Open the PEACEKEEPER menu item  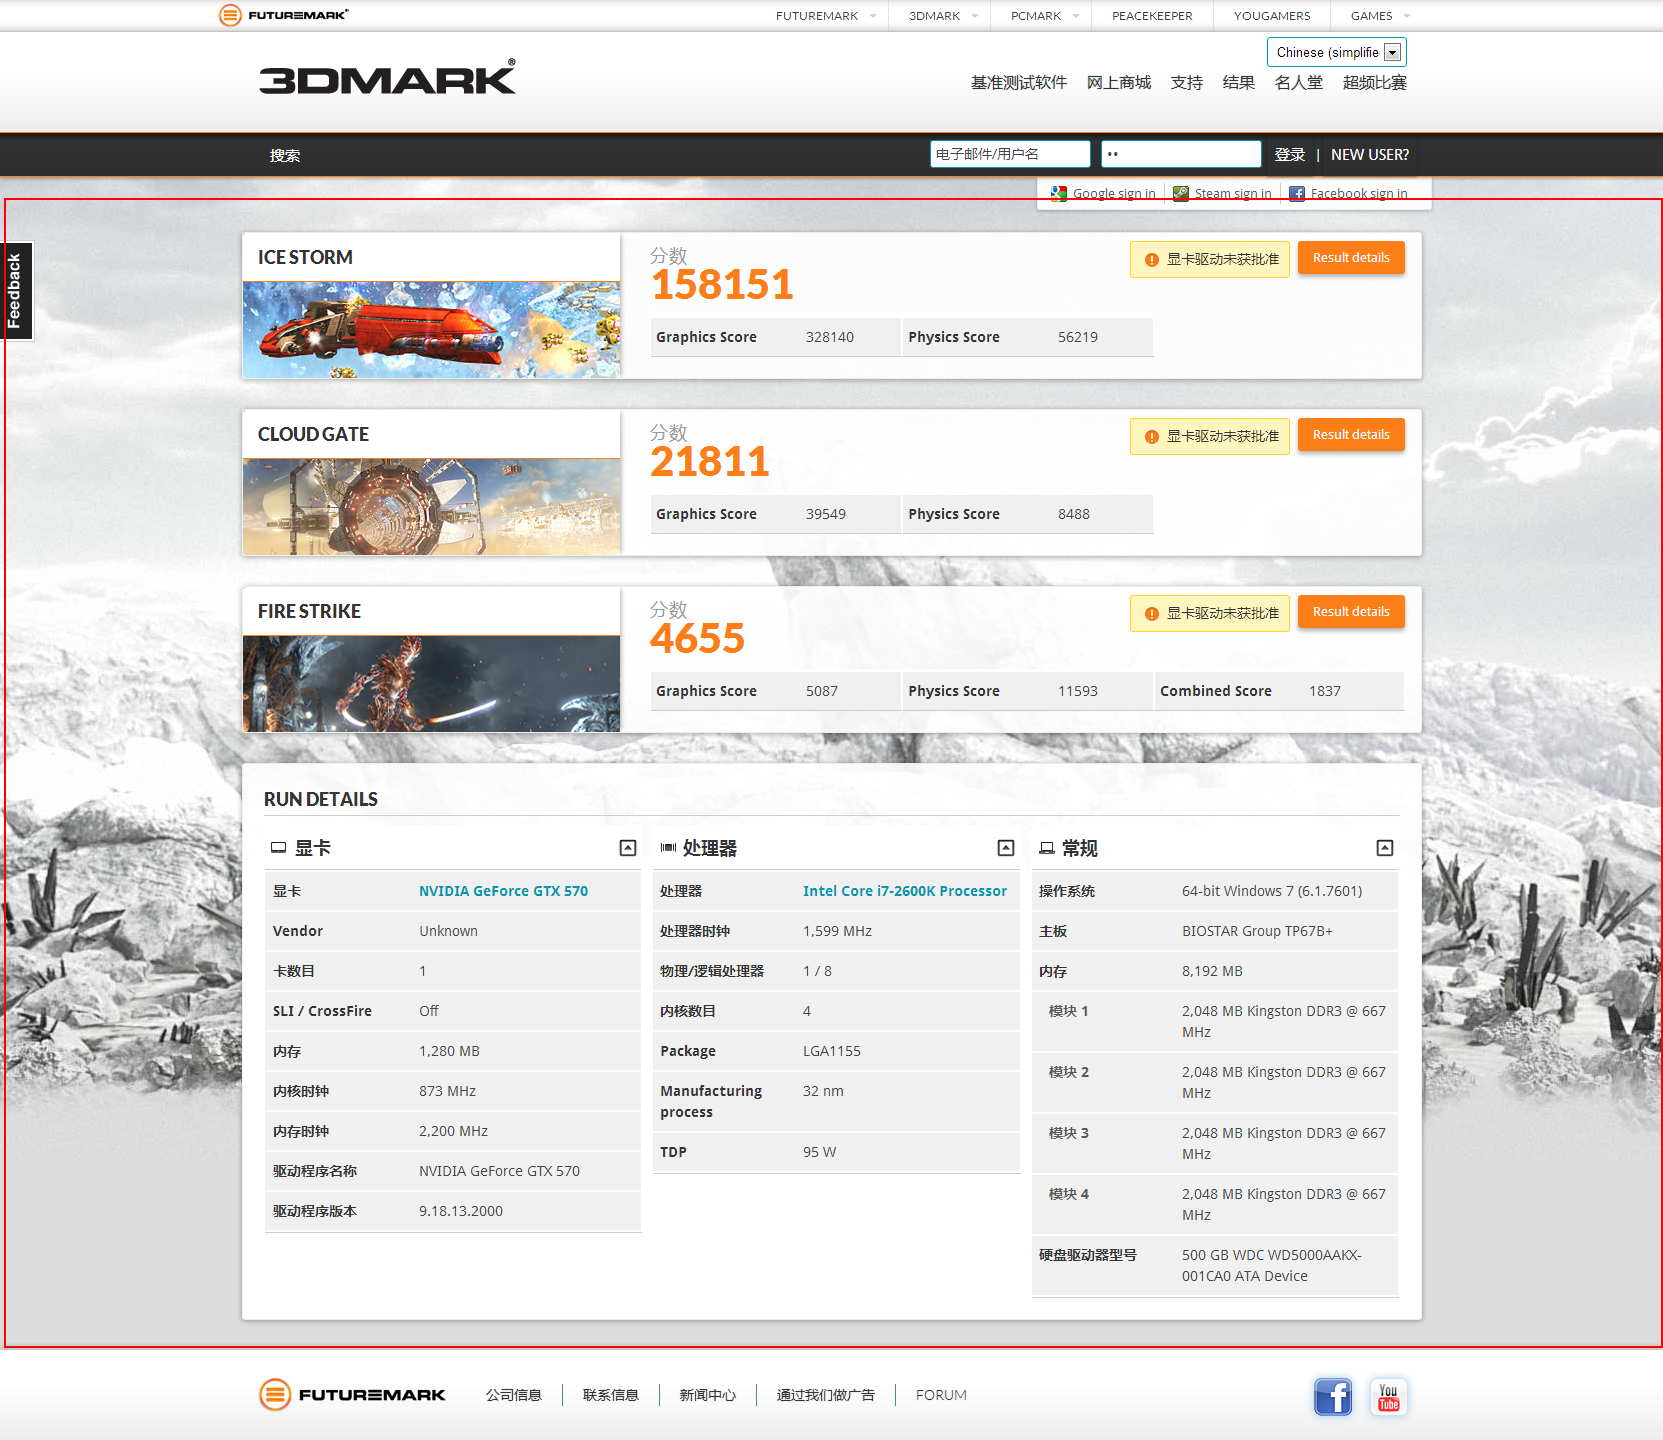[1152, 15]
